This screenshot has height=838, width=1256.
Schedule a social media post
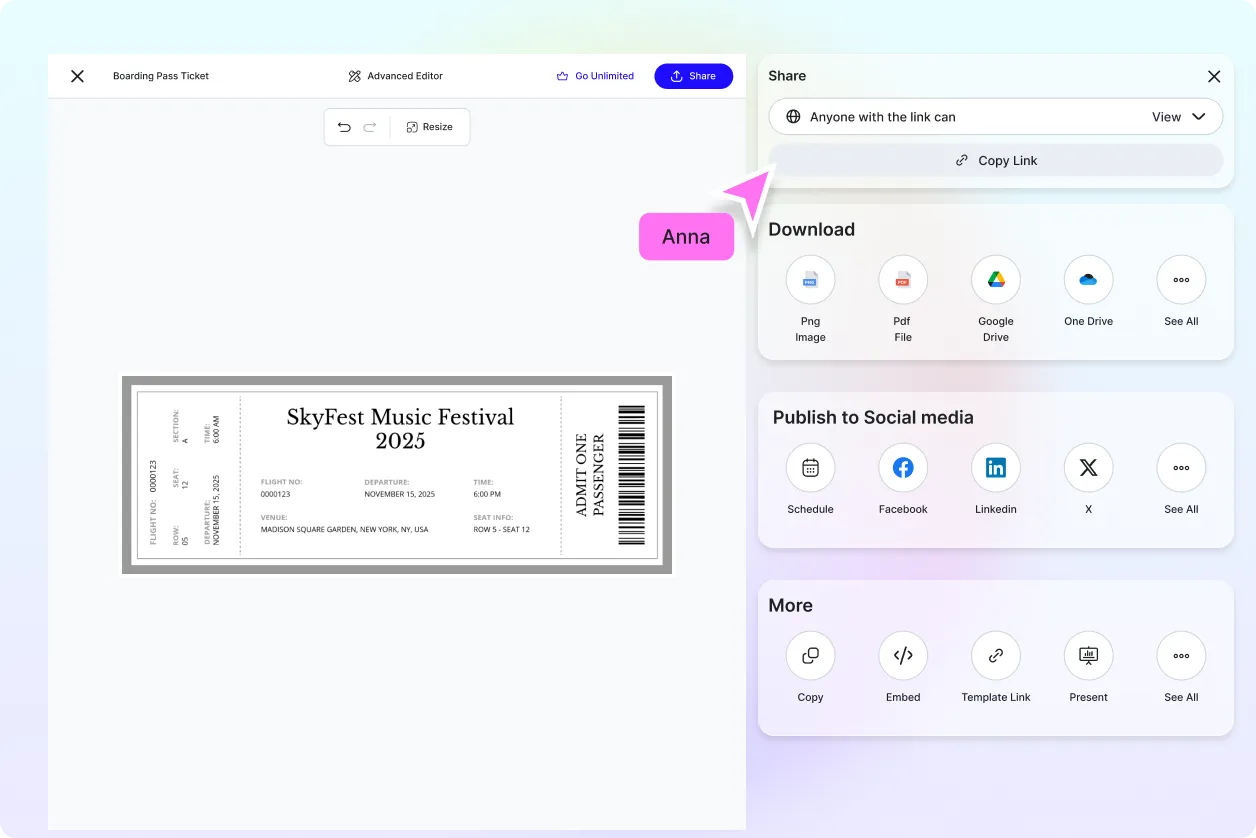[810, 468]
